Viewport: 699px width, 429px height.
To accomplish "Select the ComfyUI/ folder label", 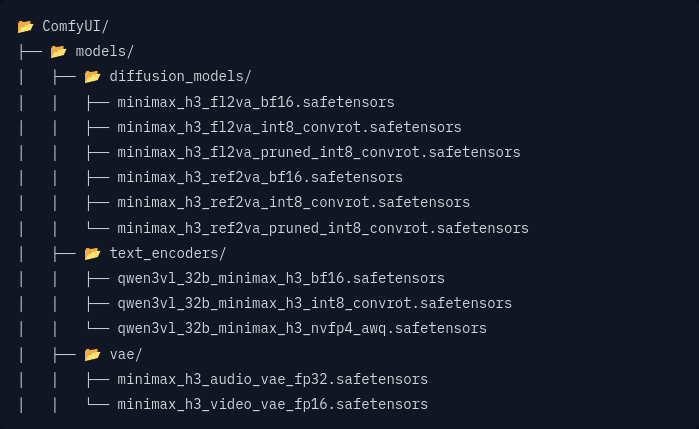I will 75,27.
